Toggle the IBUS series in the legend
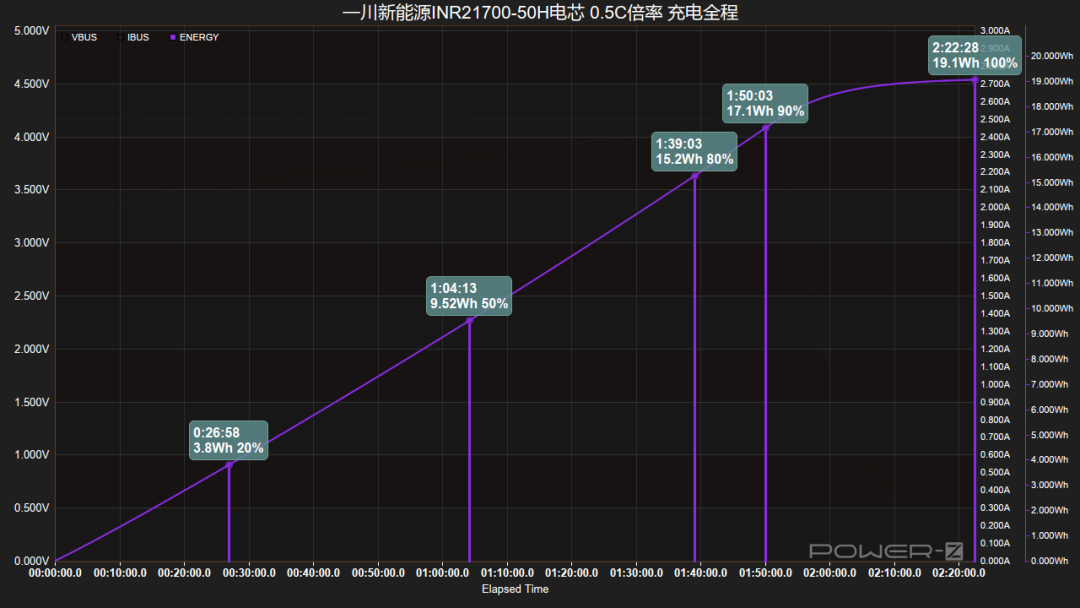The image size is (1080, 608). coord(134,37)
